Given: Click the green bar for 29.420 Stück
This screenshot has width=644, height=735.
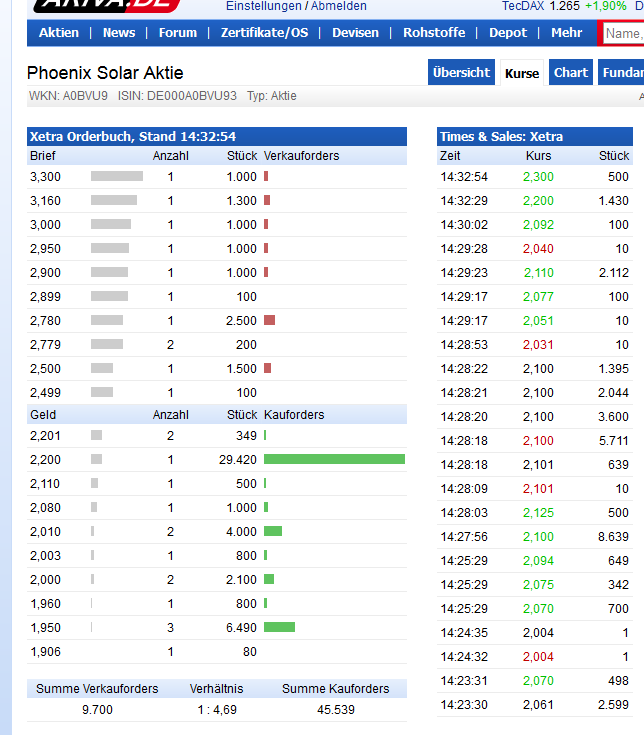Looking at the screenshot, I should (x=334, y=459).
